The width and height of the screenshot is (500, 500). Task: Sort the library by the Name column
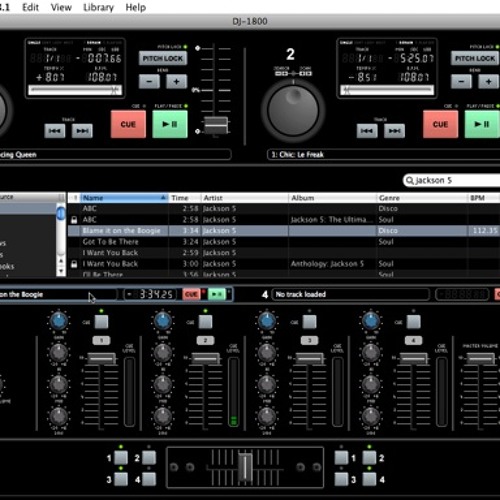click(x=124, y=198)
